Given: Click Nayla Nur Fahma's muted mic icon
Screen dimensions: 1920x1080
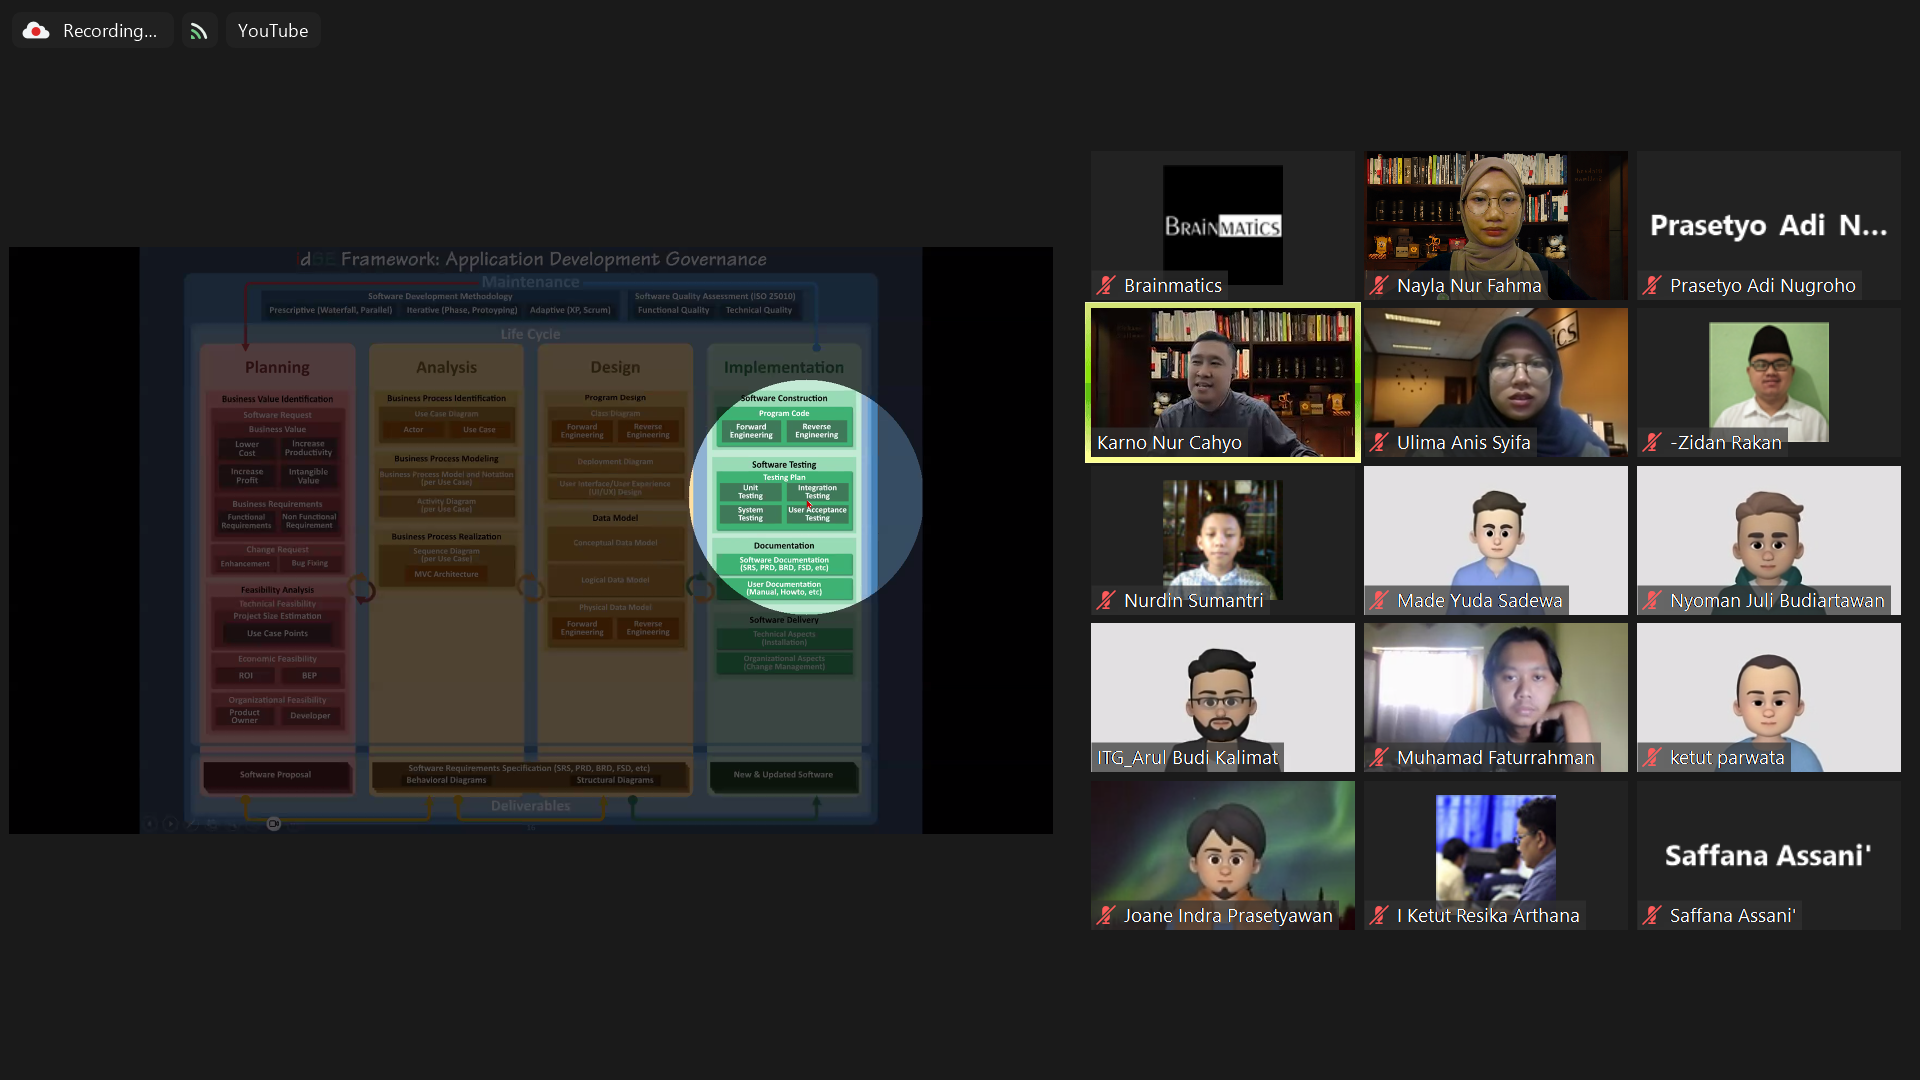Looking at the screenshot, I should (x=1379, y=286).
